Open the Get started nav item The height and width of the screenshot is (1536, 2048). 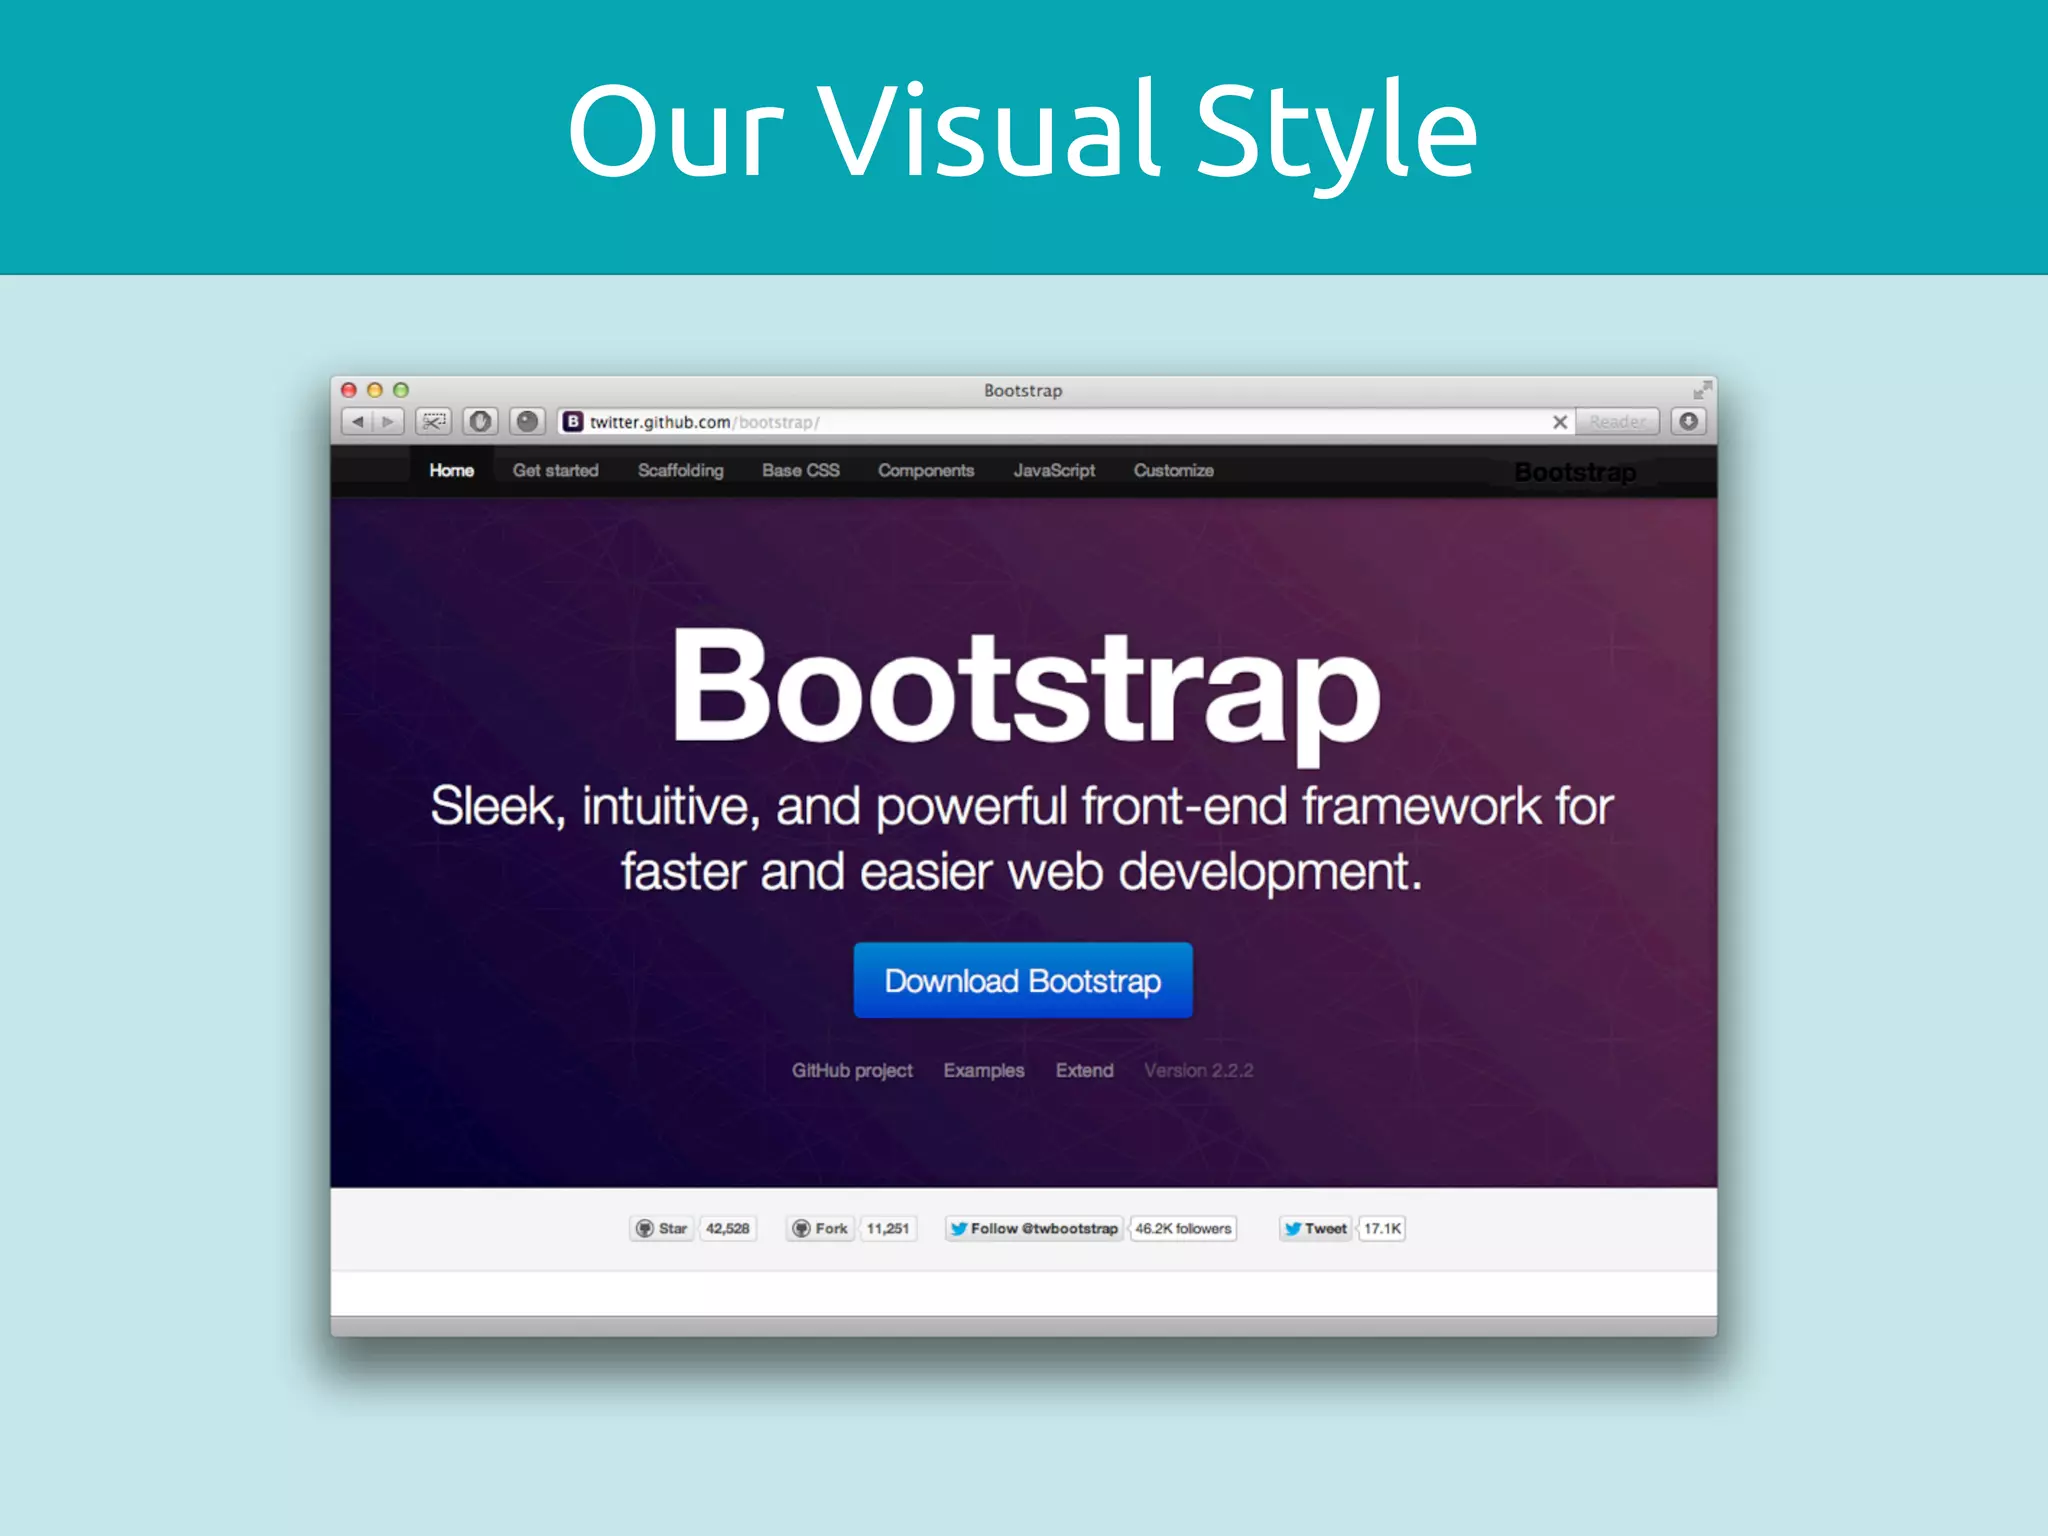[x=556, y=470]
